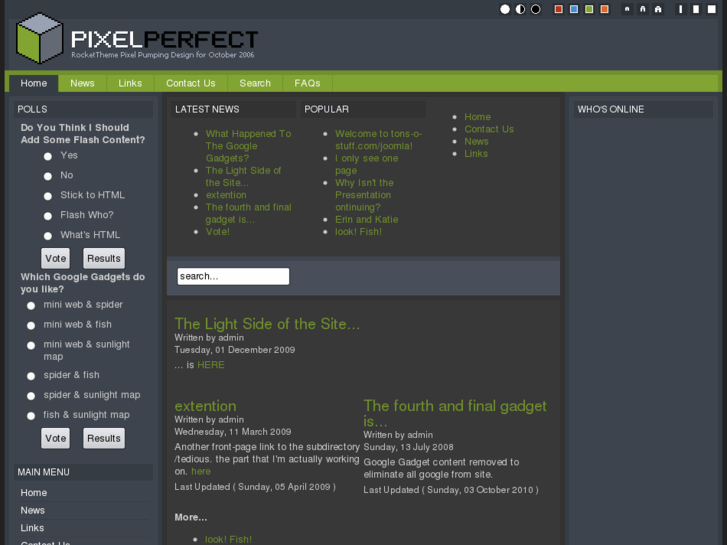Viewport: 727px width, 545px height.
Task: Open the News tab in green navbar
Action: tap(82, 83)
